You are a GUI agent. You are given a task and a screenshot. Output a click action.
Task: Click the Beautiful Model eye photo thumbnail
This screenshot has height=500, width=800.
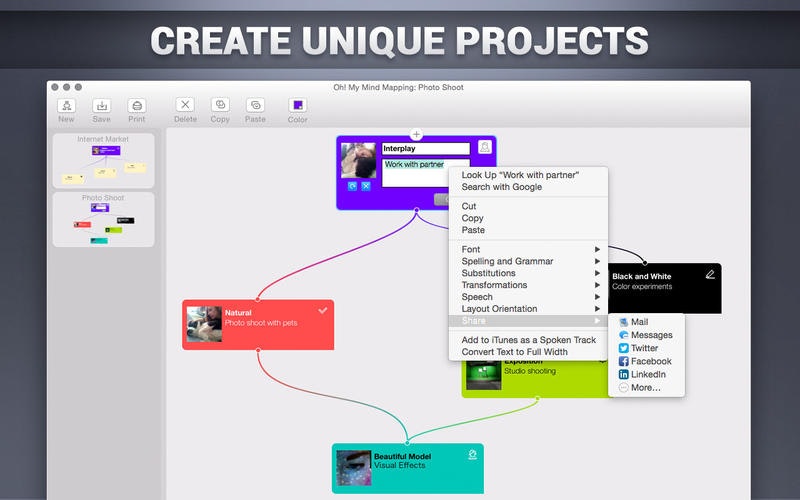click(x=354, y=467)
